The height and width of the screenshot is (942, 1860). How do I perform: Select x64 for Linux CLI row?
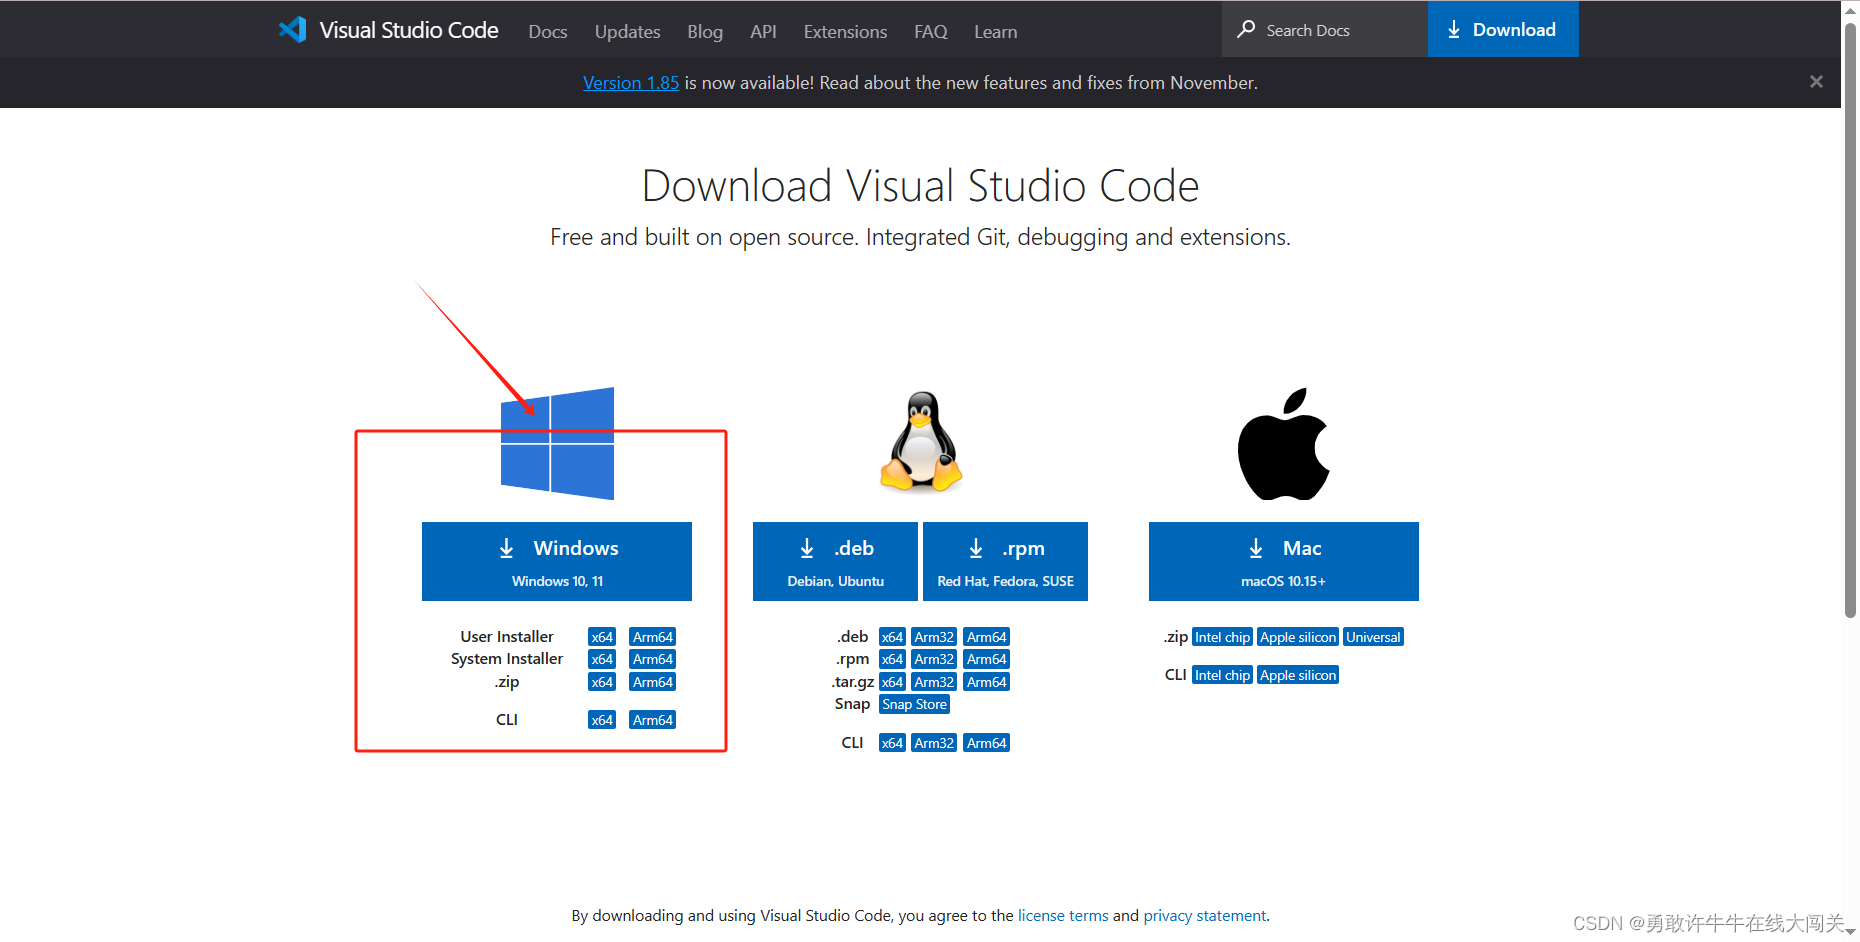(892, 743)
